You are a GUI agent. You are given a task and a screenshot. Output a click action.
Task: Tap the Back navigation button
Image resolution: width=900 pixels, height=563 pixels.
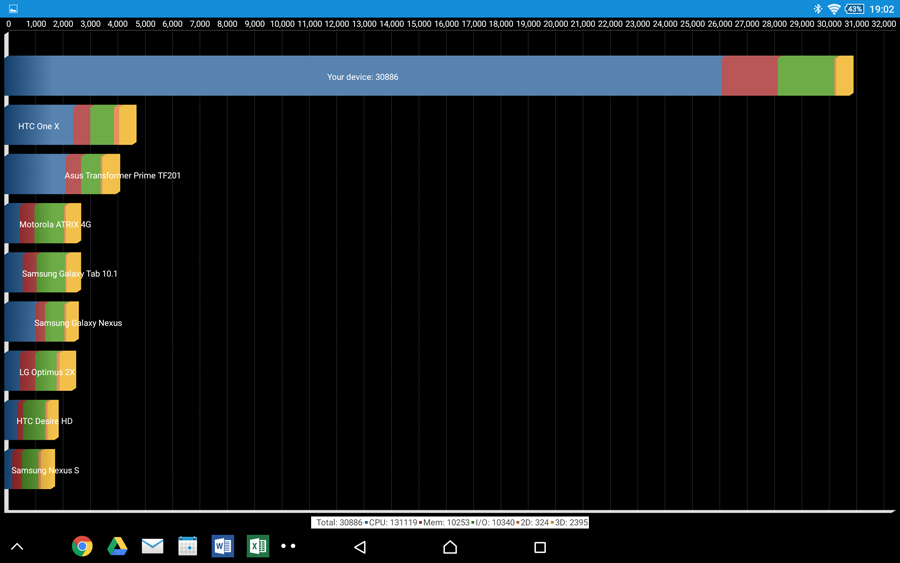(360, 547)
